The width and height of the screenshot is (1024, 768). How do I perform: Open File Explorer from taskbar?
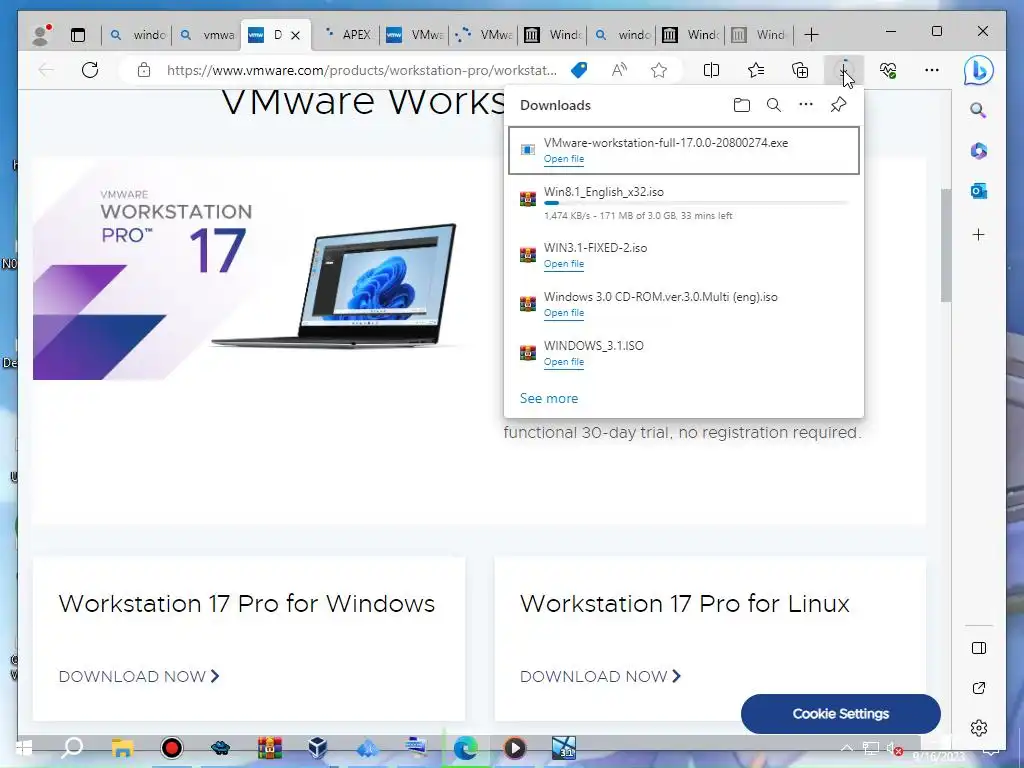coord(122,748)
